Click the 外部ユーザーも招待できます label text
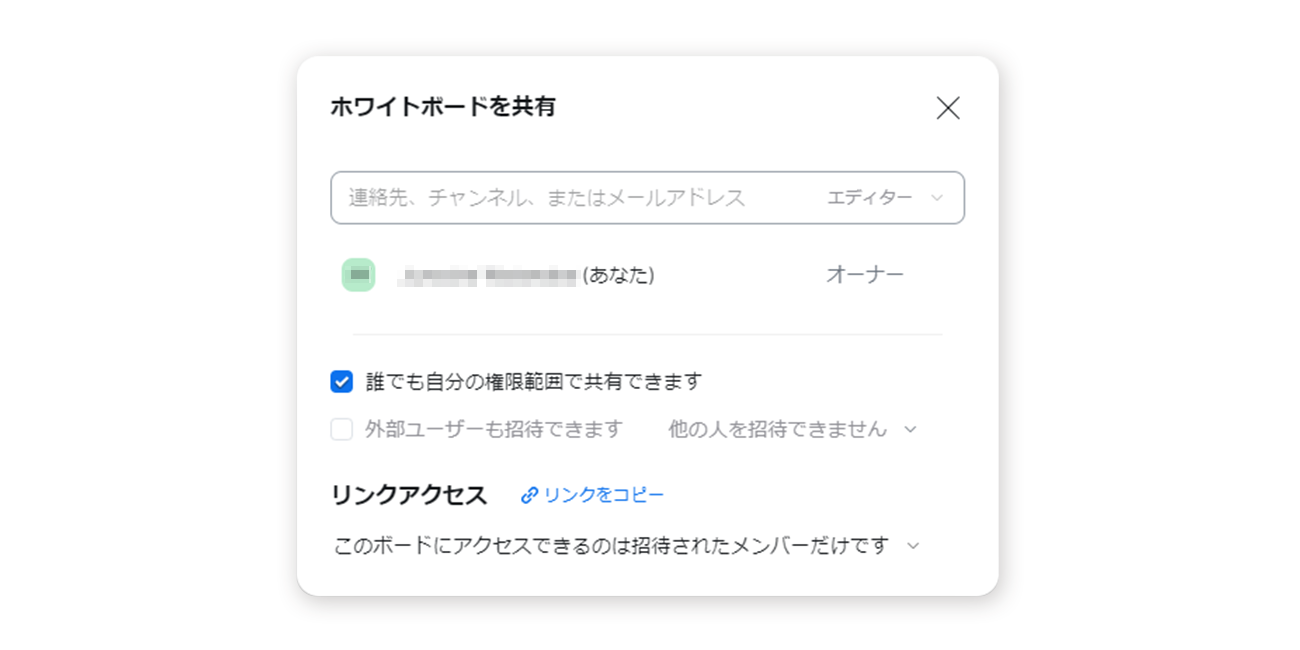Viewport: 1300px width, 650px height. tap(494, 429)
